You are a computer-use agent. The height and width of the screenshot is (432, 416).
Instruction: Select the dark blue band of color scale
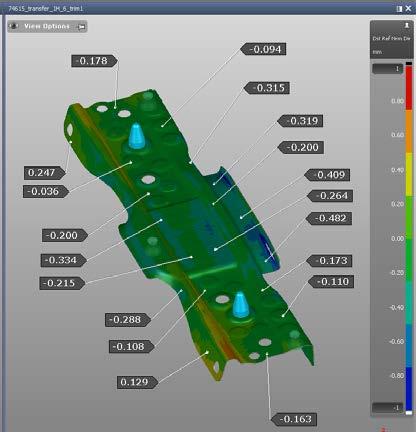tap(409, 389)
